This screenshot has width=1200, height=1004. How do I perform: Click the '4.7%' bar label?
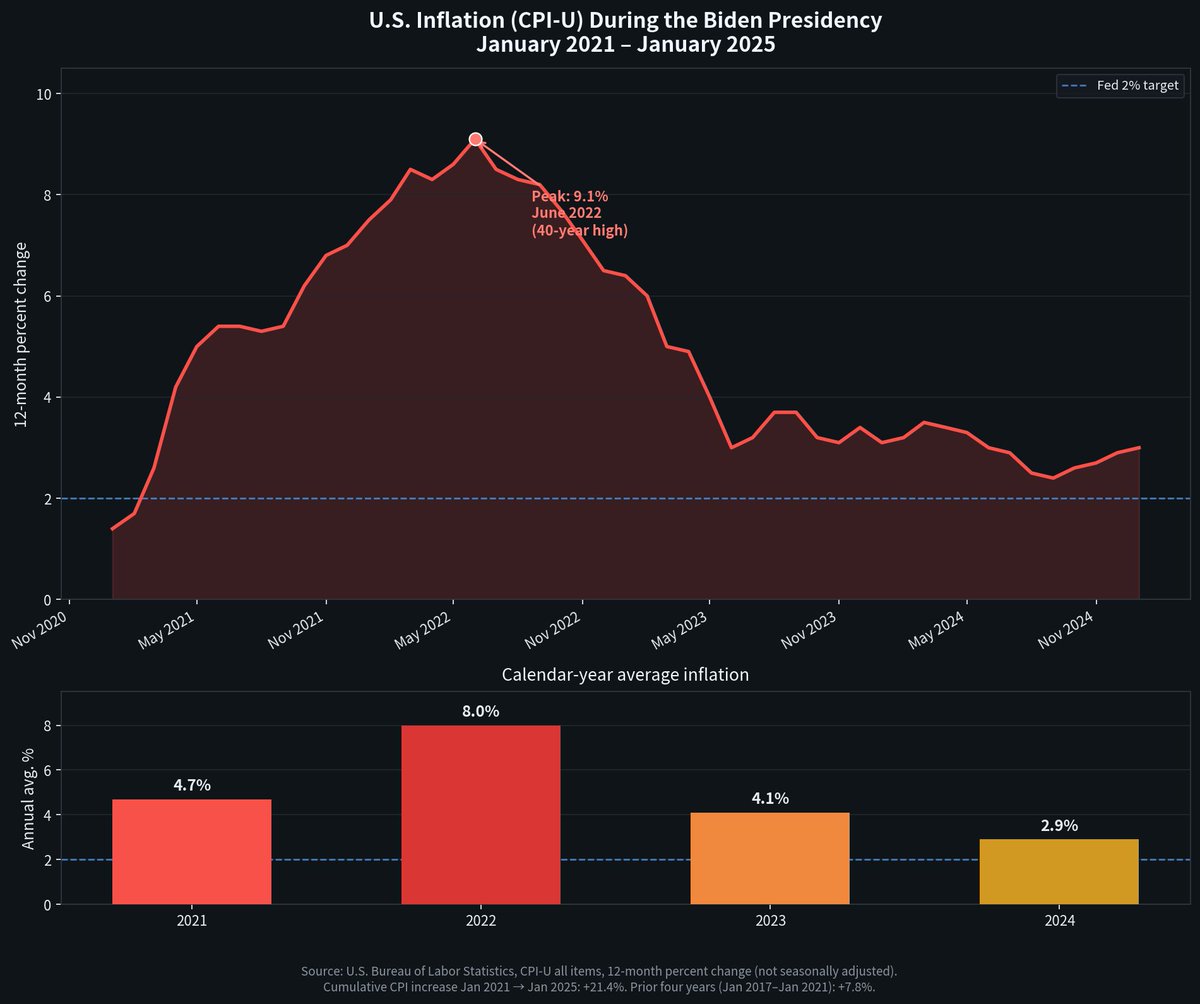(191, 785)
